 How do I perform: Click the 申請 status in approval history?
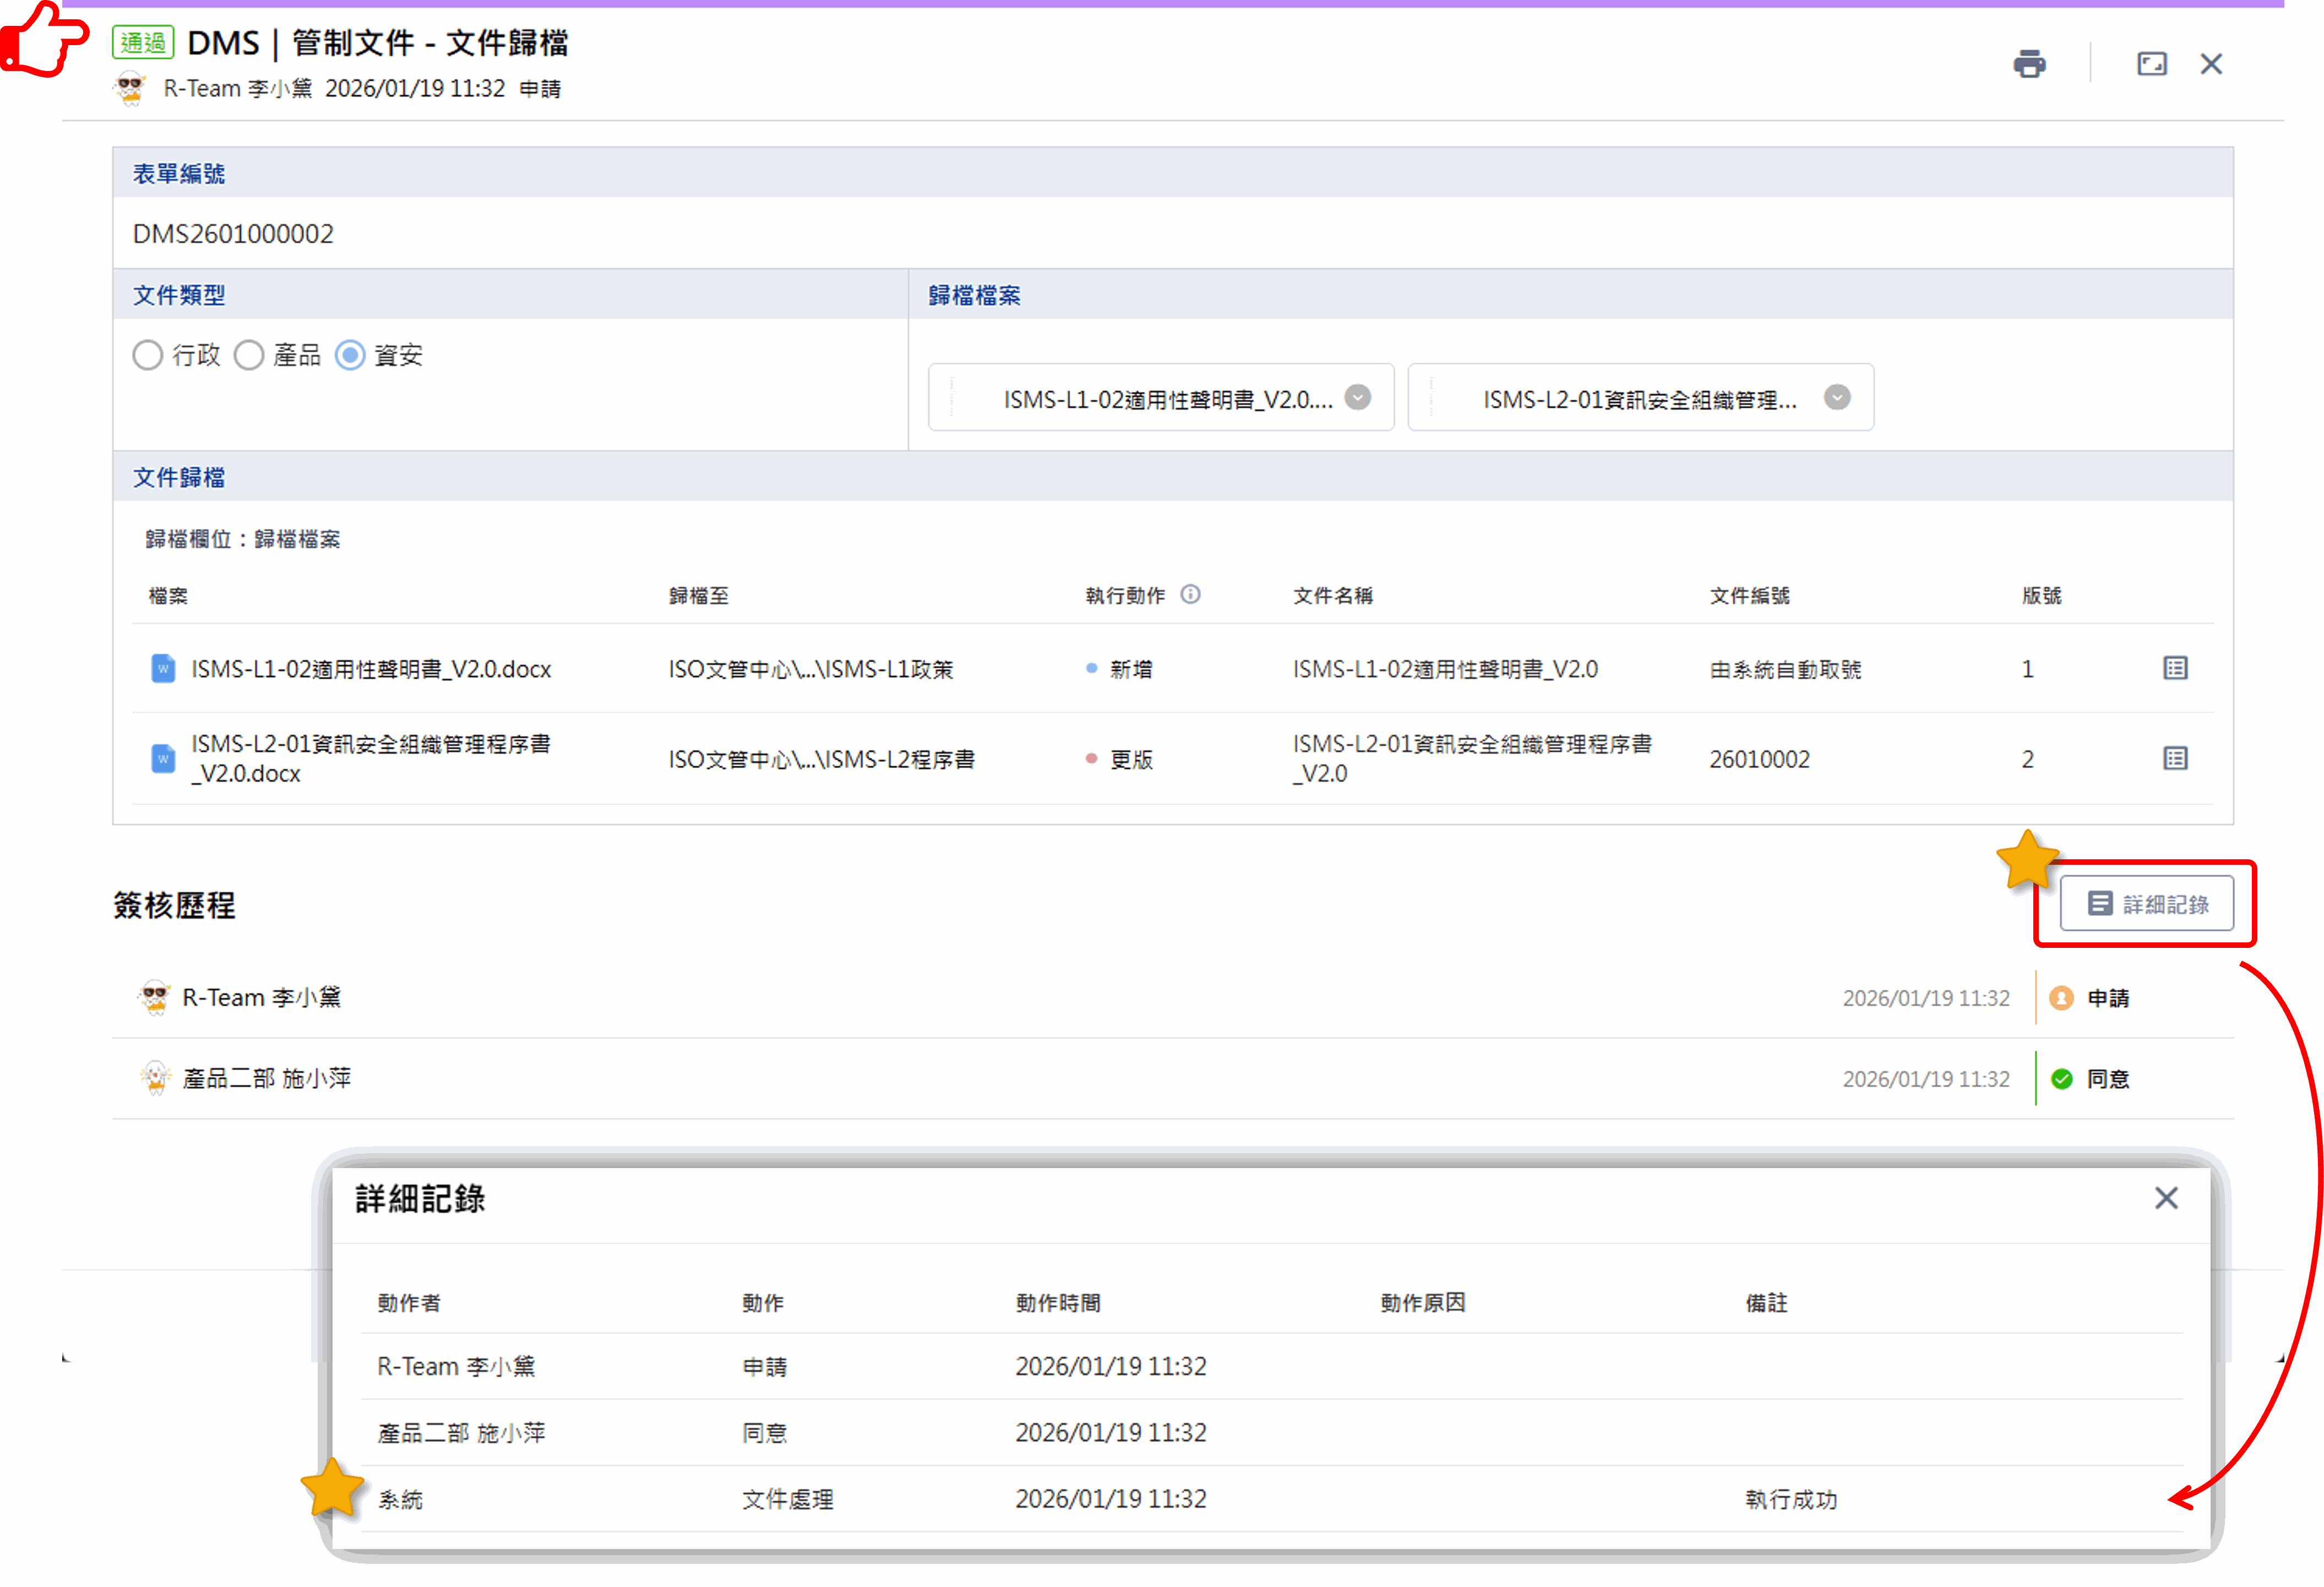2107,998
